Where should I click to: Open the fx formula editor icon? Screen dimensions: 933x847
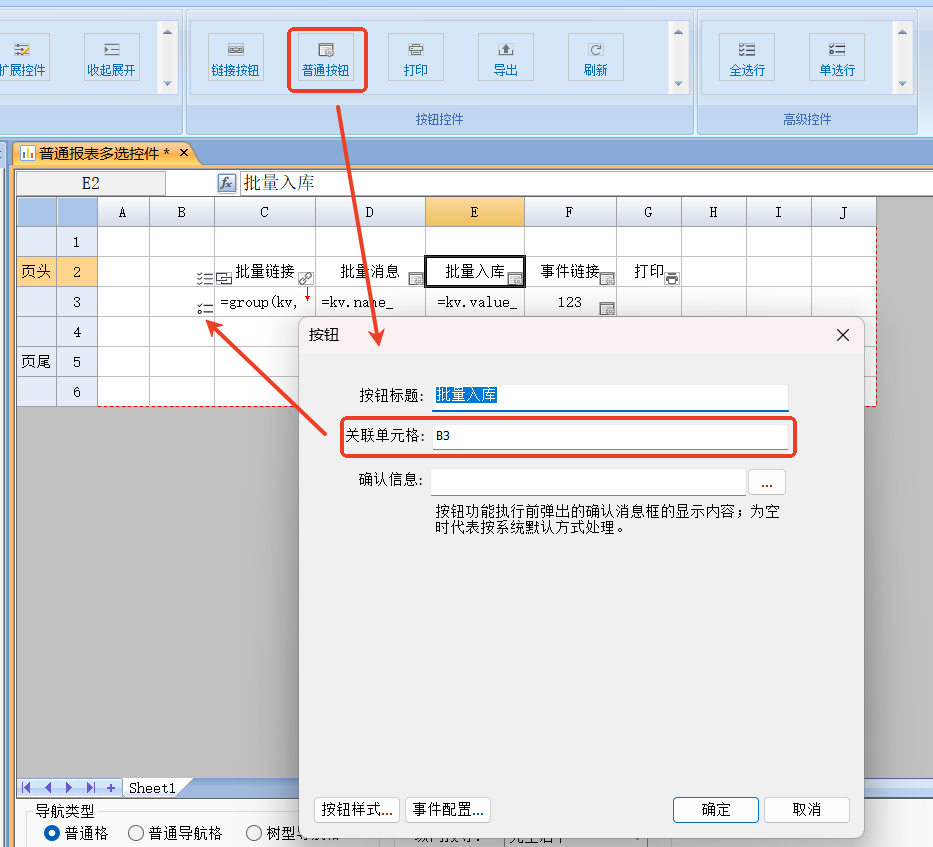[227, 183]
